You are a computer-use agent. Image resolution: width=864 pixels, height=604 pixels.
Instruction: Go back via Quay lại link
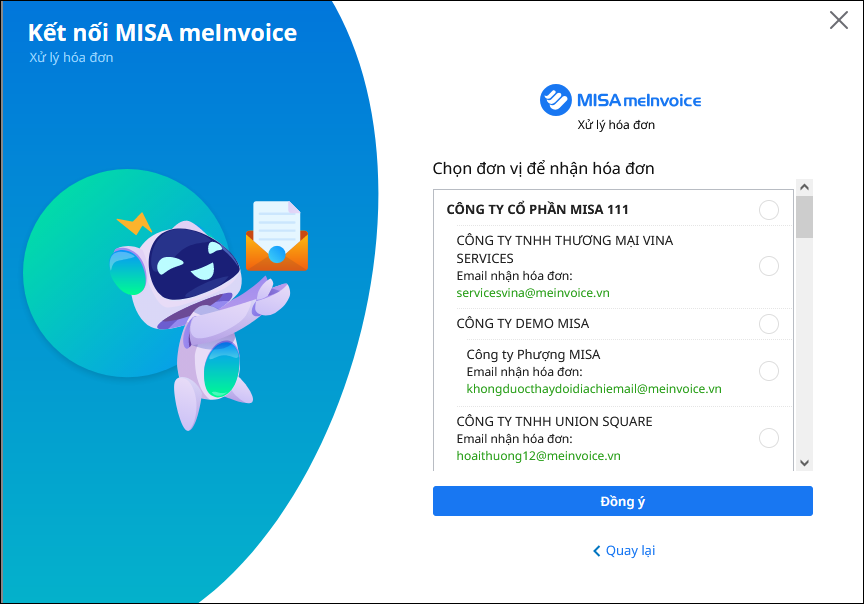(630, 551)
